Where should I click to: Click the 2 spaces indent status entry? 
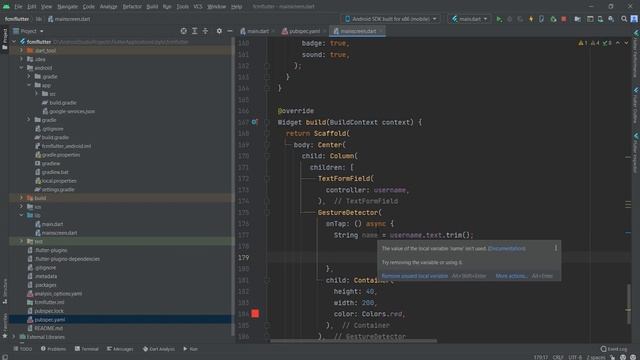pyautogui.click(x=596, y=357)
